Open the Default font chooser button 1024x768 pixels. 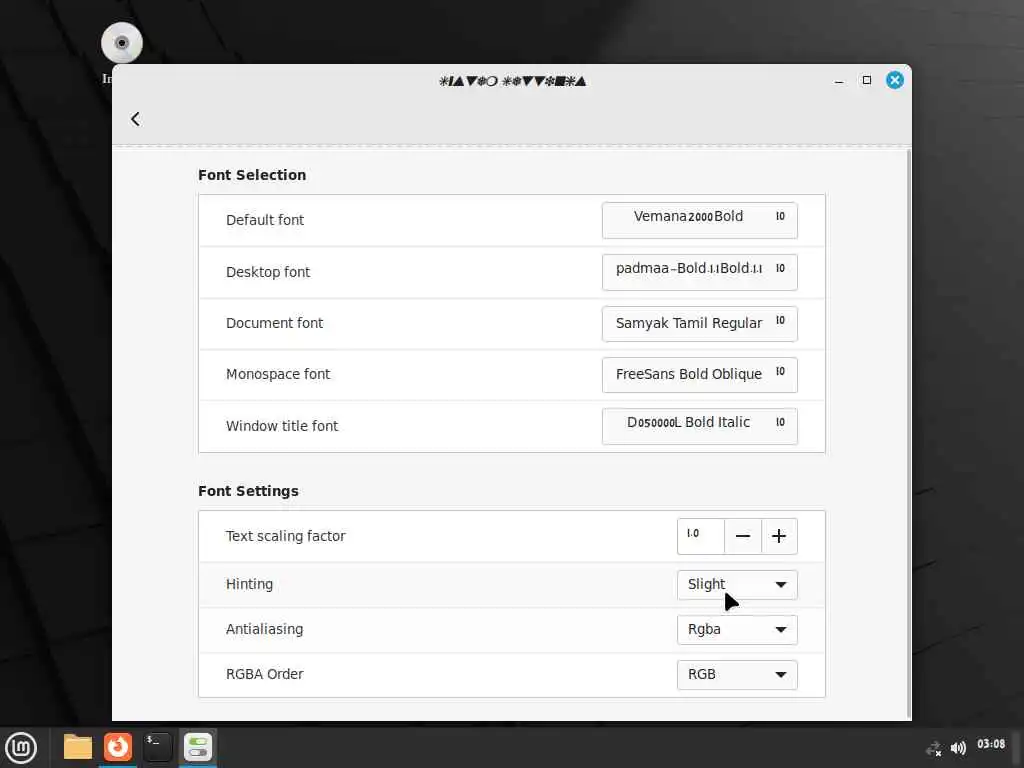(x=699, y=220)
